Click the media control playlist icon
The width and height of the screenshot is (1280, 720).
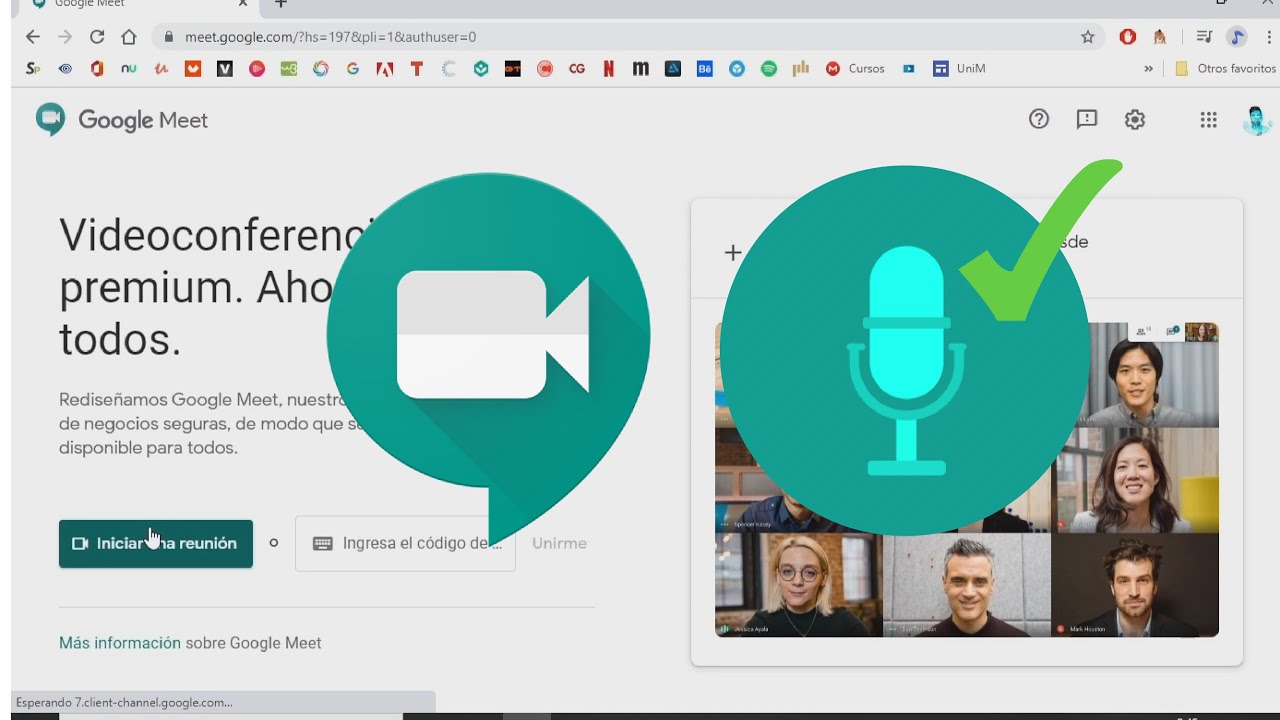tap(1204, 37)
